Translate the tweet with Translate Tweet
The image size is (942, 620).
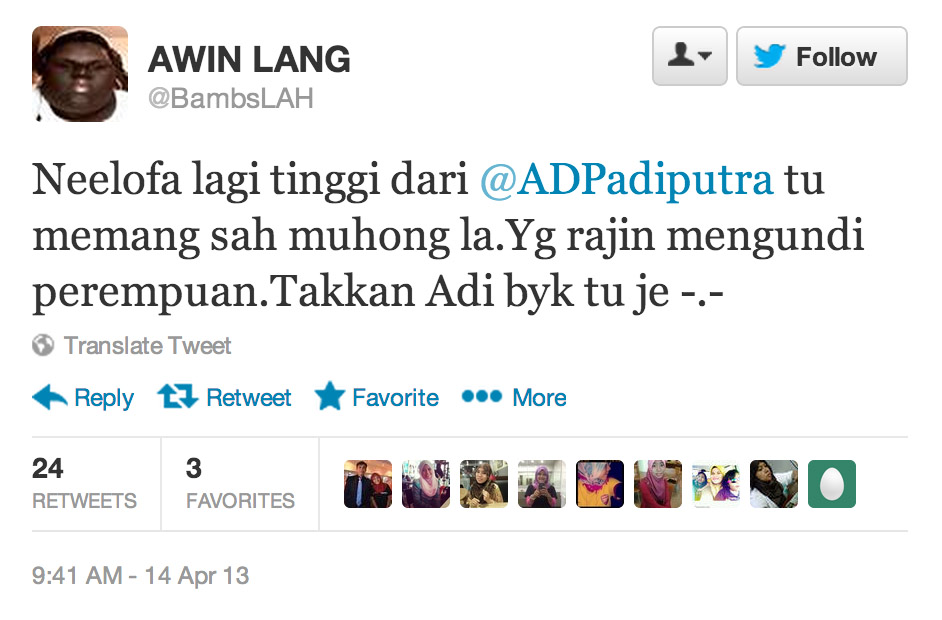(x=148, y=345)
